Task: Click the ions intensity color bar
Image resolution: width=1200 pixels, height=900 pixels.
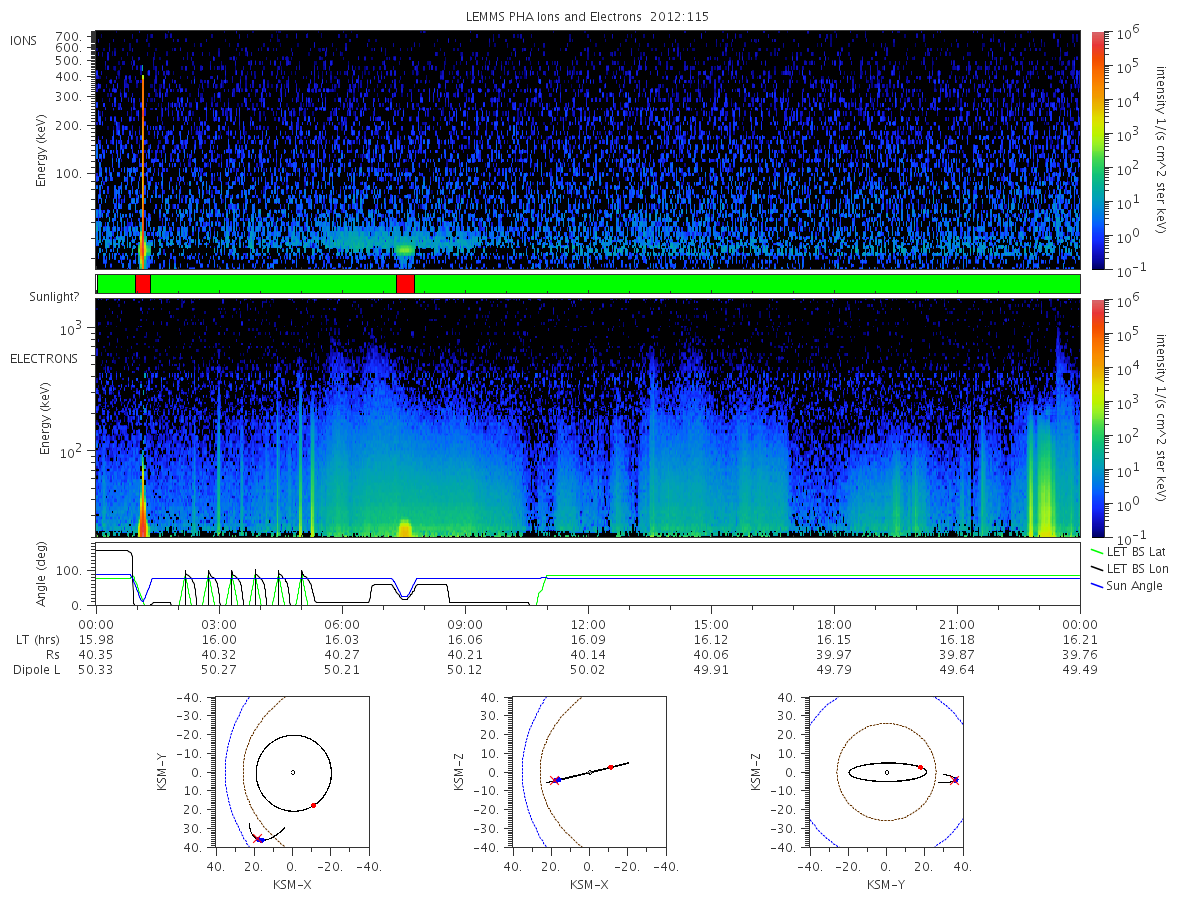Action: click(x=1097, y=150)
